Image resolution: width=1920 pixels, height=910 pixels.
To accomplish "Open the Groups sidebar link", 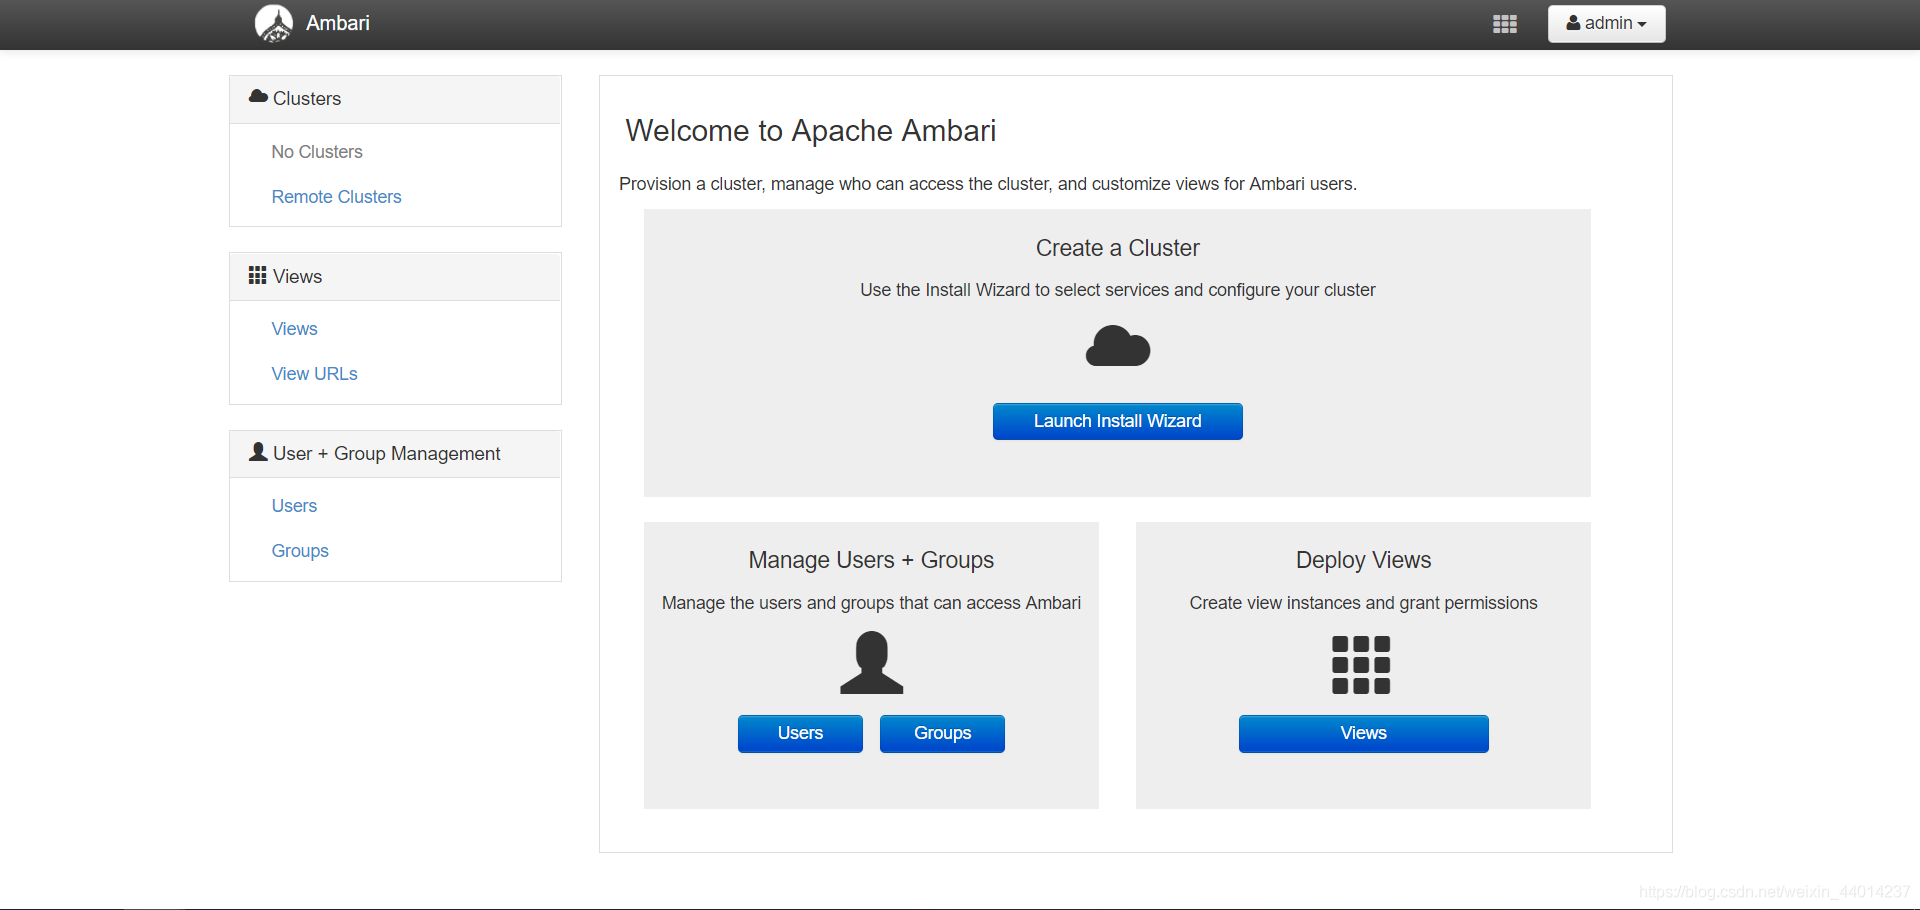I will tap(300, 551).
